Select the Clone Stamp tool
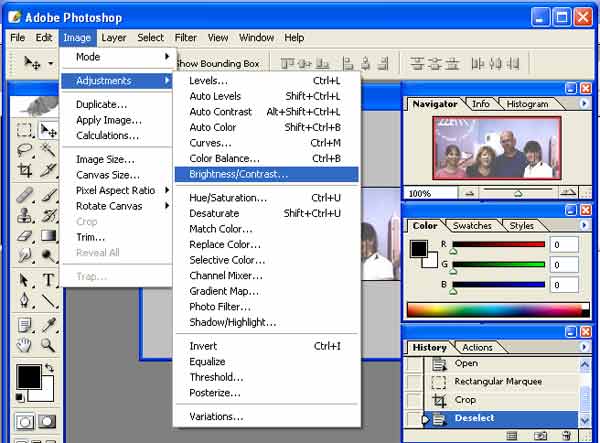The width and height of the screenshot is (600, 443). click(x=24, y=215)
